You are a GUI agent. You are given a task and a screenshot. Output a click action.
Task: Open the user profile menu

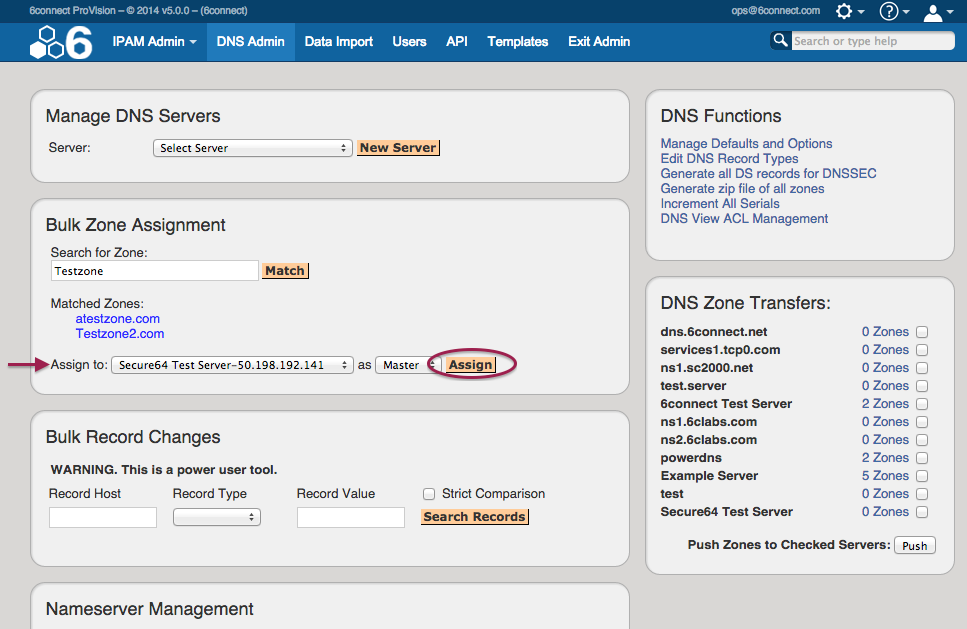pos(938,12)
